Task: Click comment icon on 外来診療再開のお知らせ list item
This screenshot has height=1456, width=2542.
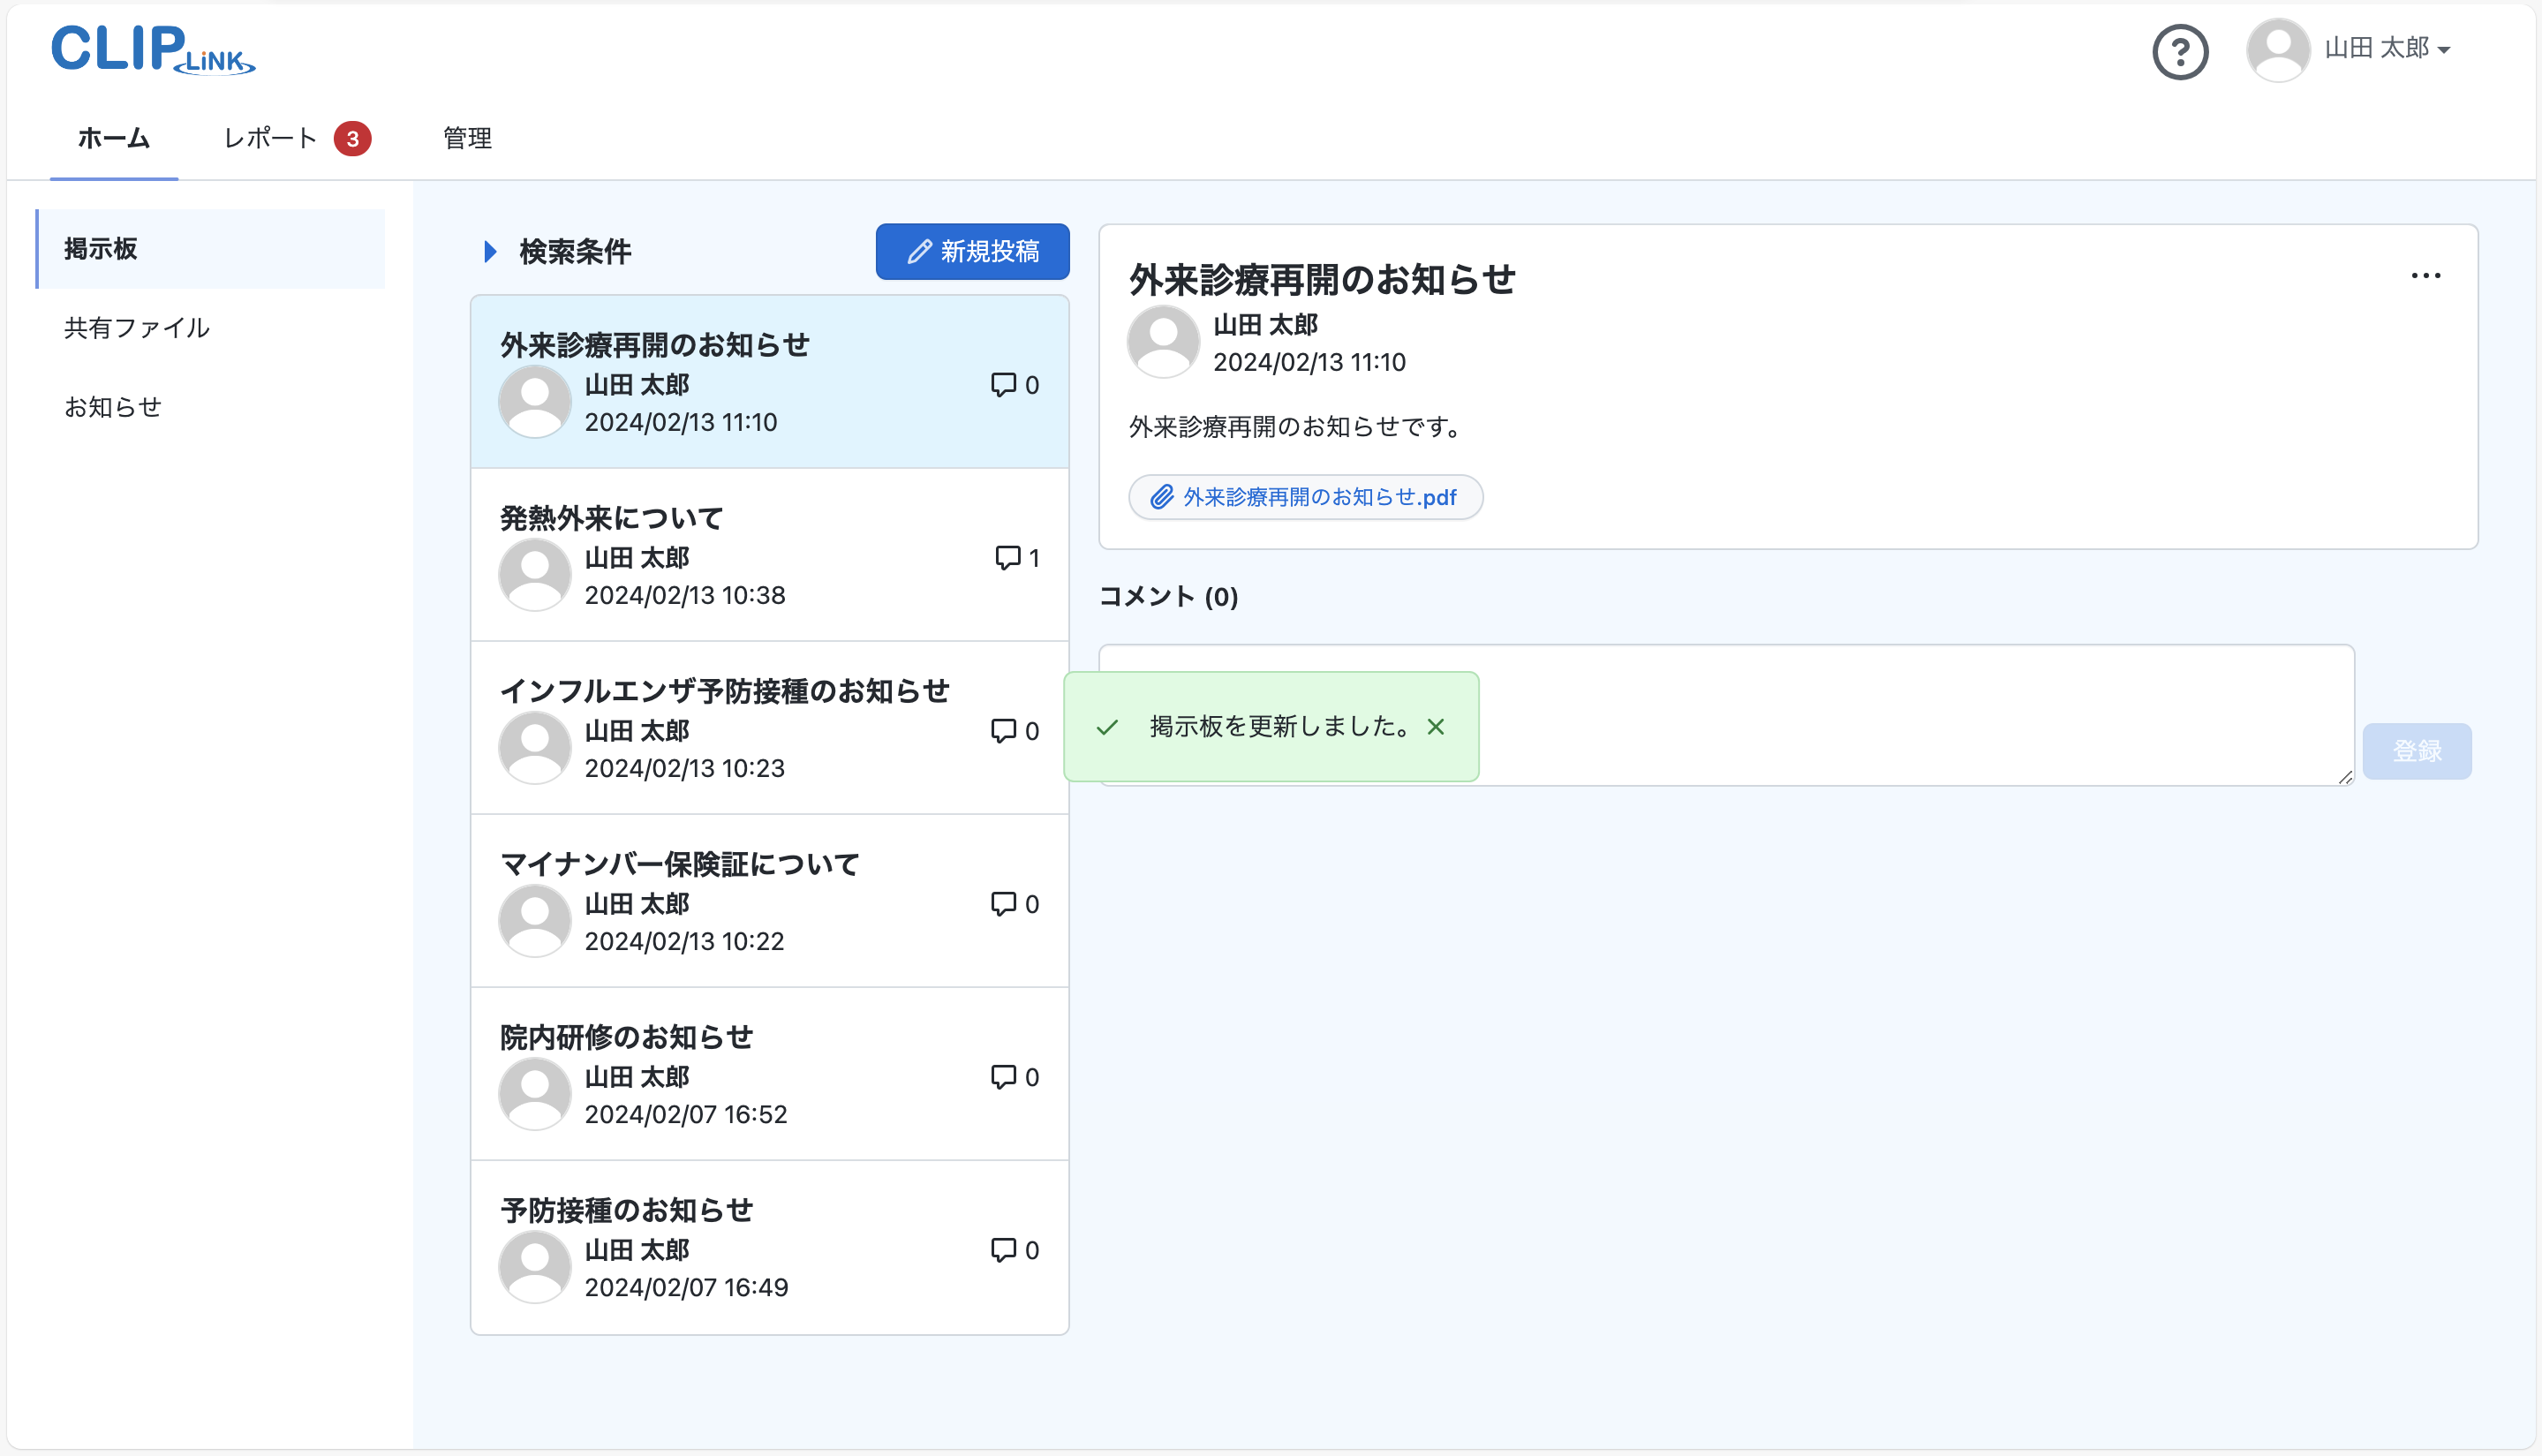Action: 1003,385
